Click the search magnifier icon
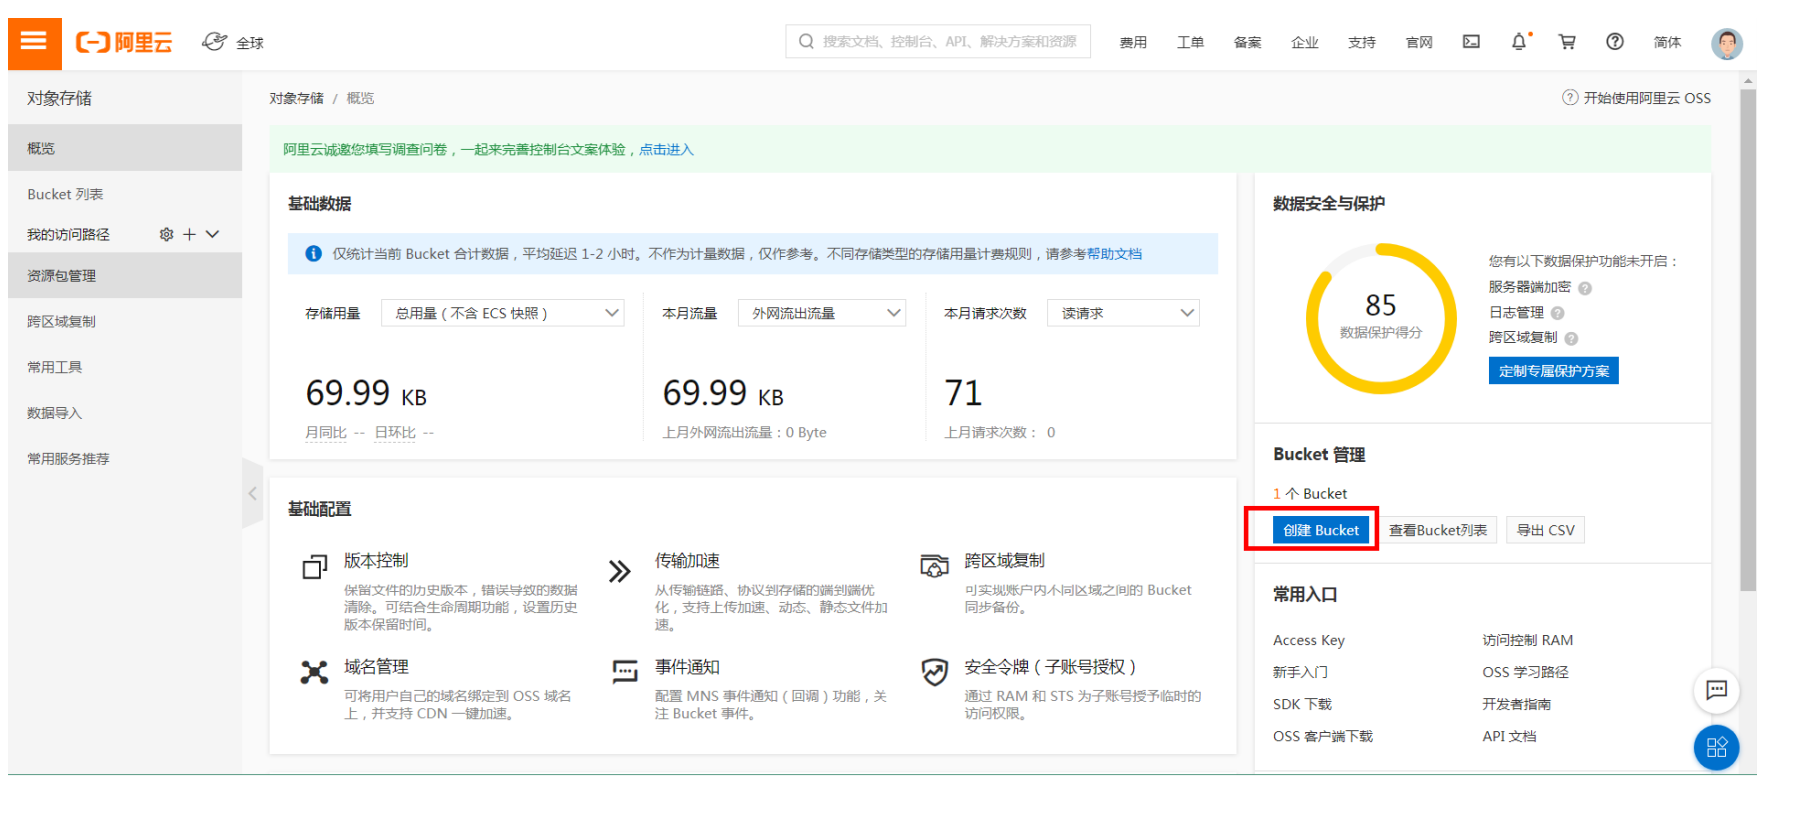The image size is (1798, 814). [806, 42]
